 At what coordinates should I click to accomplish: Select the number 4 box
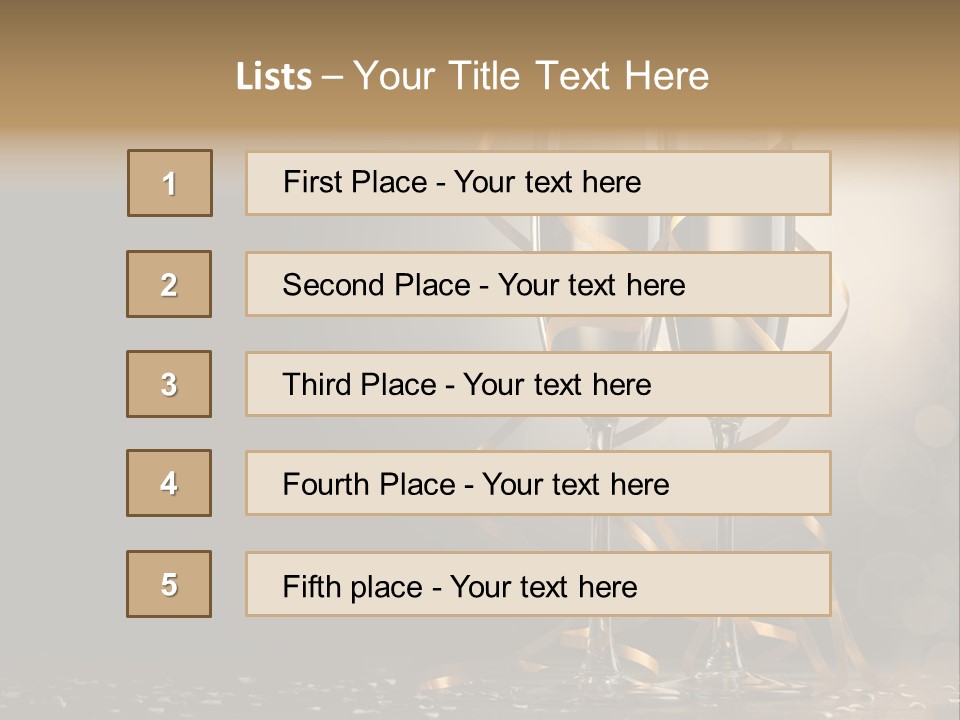(x=169, y=483)
